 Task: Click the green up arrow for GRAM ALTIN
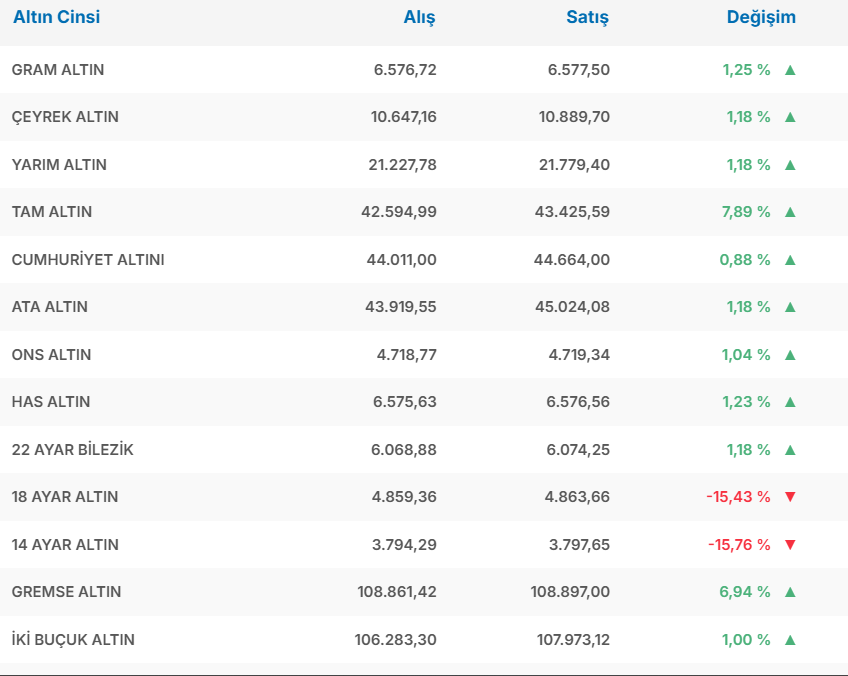pyautogui.click(x=790, y=70)
